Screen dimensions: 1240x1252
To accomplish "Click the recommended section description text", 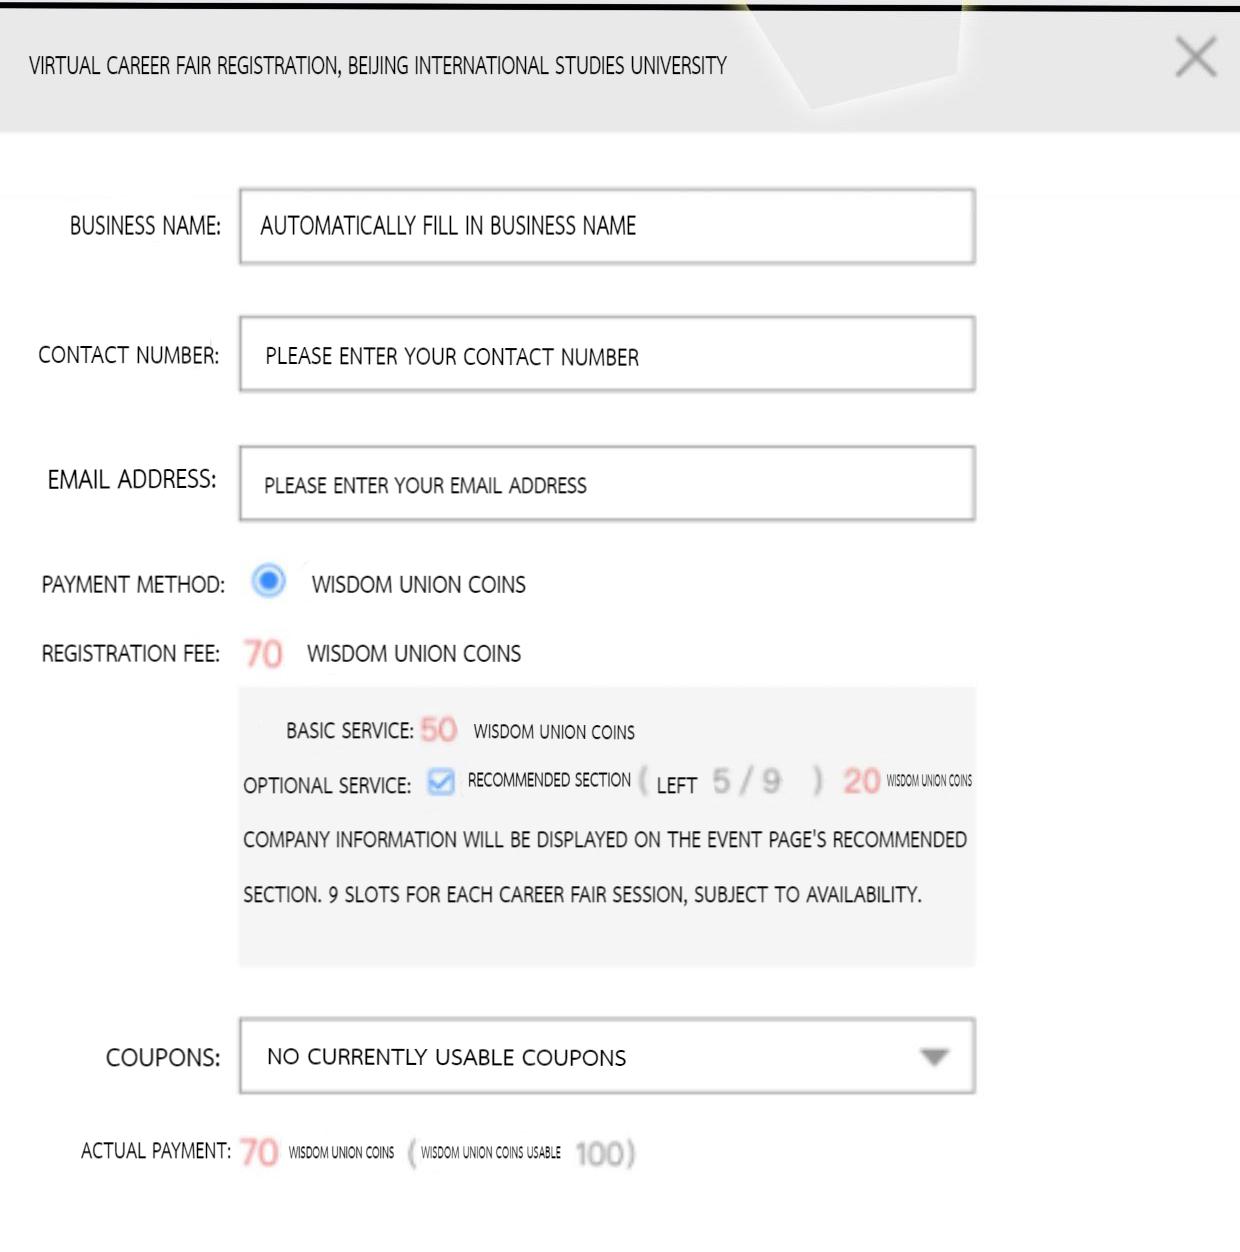I will pos(604,866).
